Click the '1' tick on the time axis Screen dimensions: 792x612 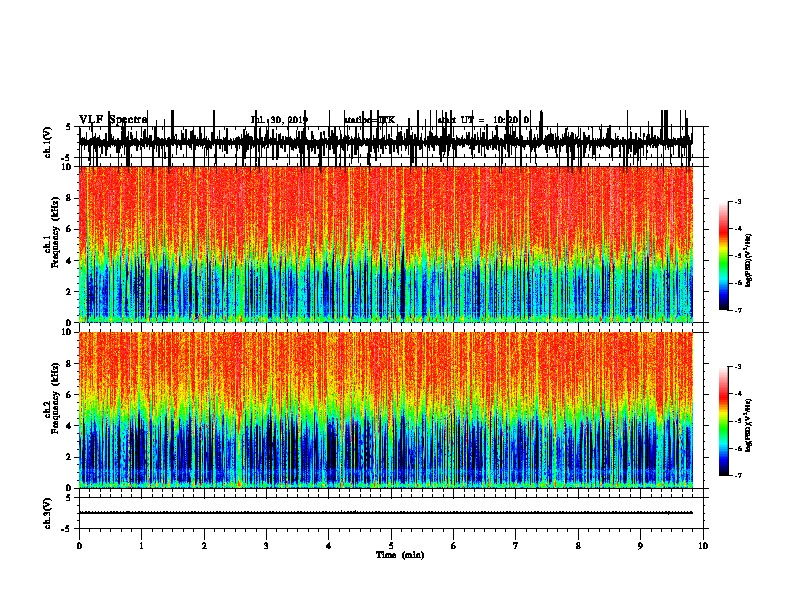coord(141,546)
